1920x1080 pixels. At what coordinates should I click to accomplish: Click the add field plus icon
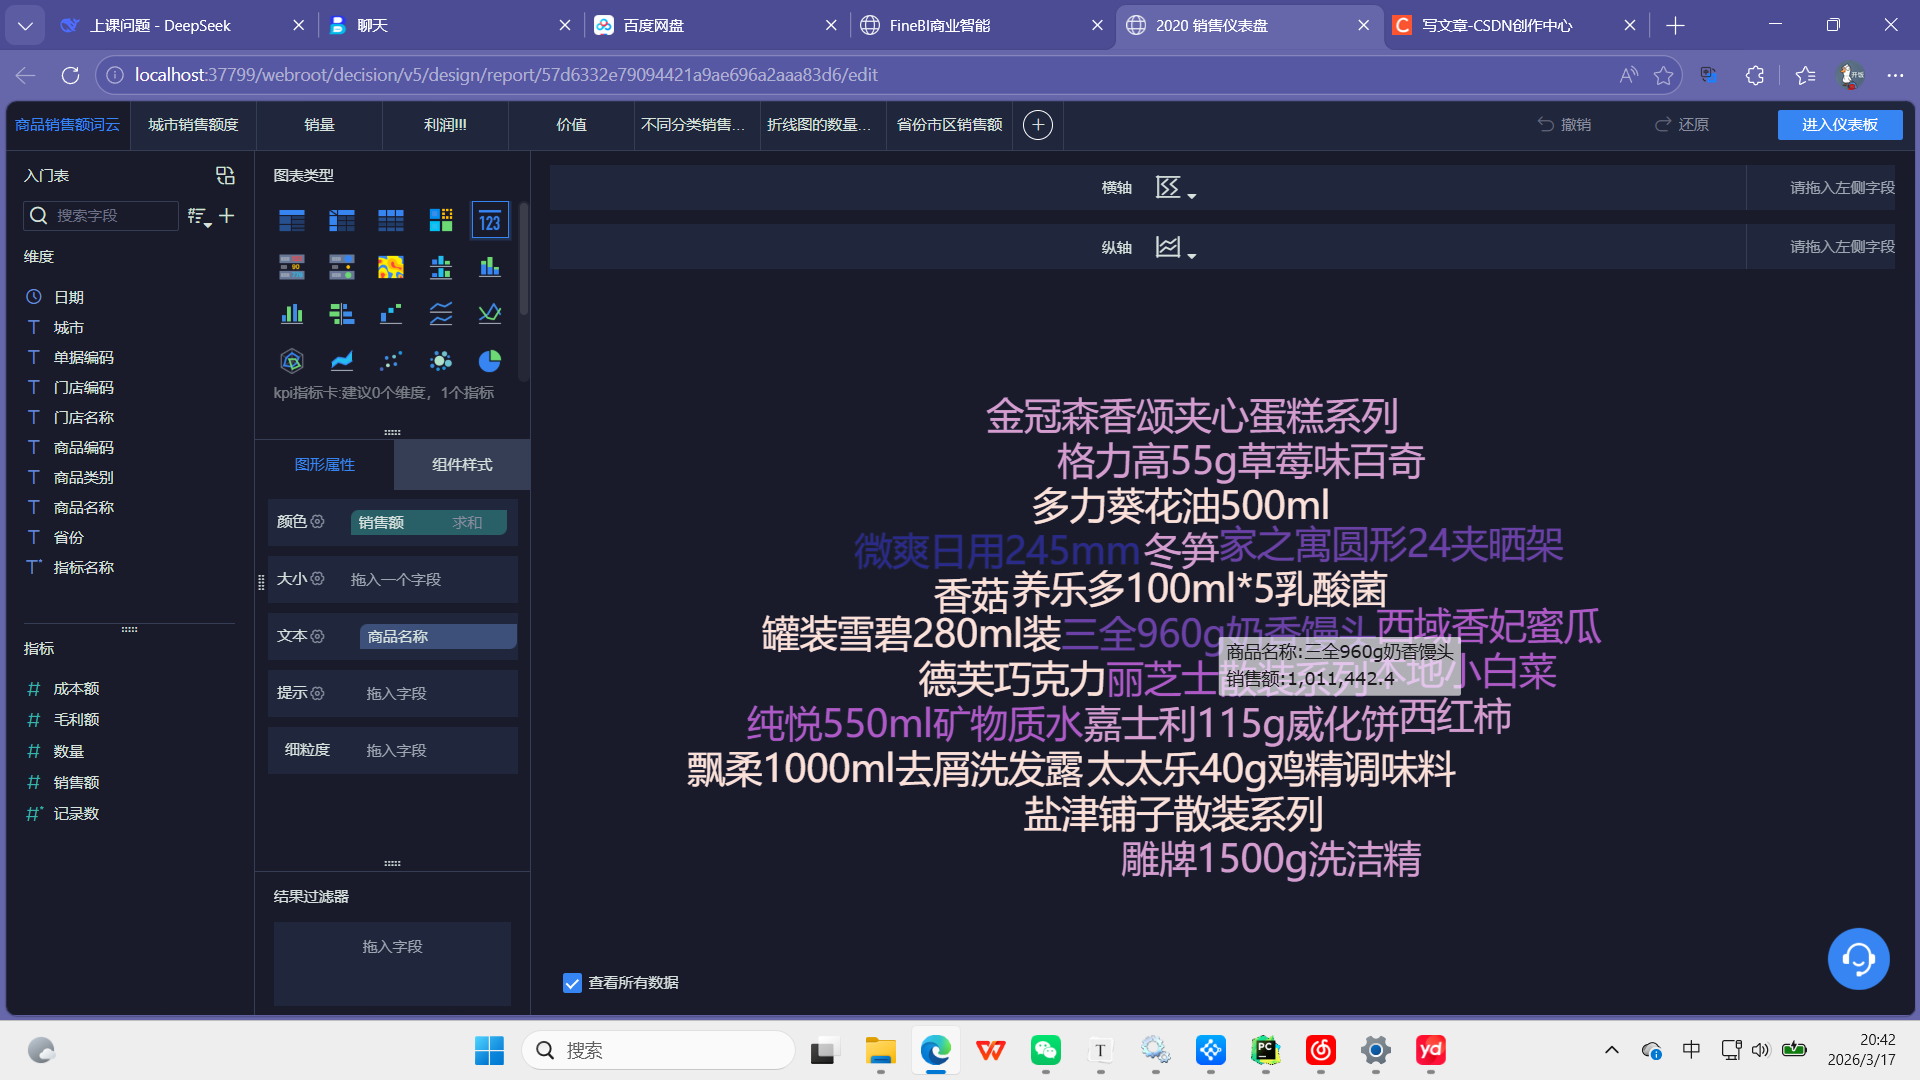pos(227,215)
